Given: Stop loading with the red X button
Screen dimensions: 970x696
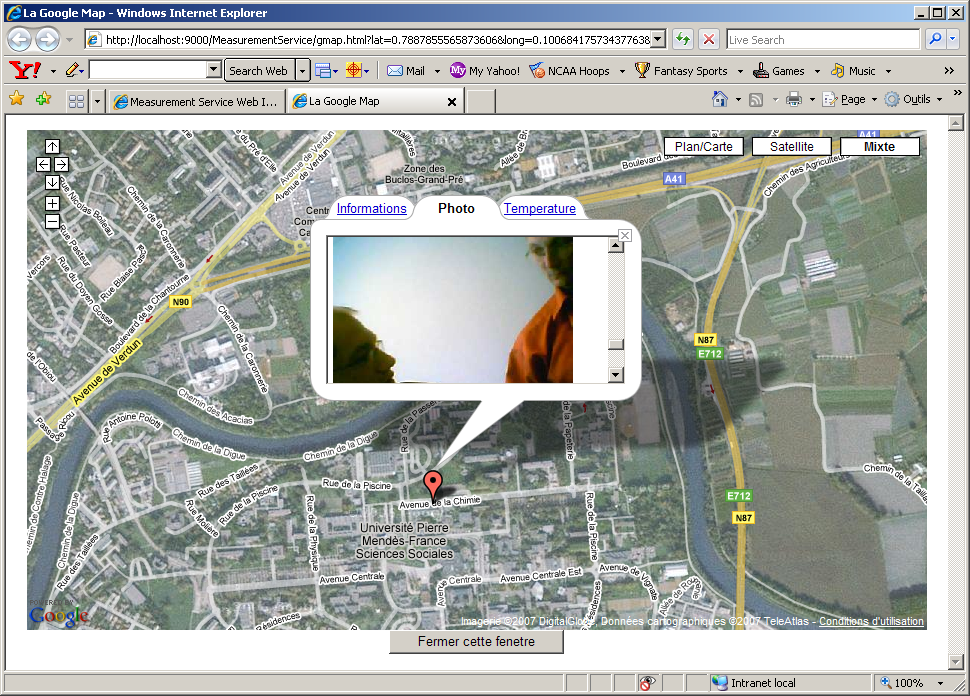Looking at the screenshot, I should click(x=709, y=40).
